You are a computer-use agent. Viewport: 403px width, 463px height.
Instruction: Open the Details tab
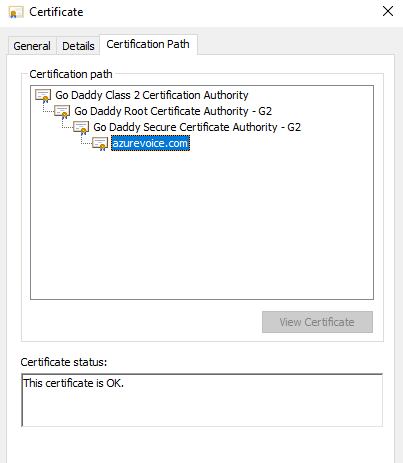[x=78, y=46]
